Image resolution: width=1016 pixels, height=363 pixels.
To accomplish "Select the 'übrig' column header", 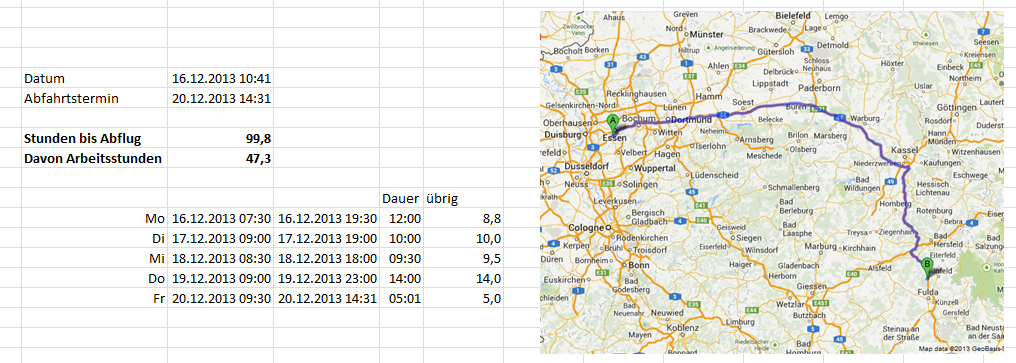I will [464, 199].
